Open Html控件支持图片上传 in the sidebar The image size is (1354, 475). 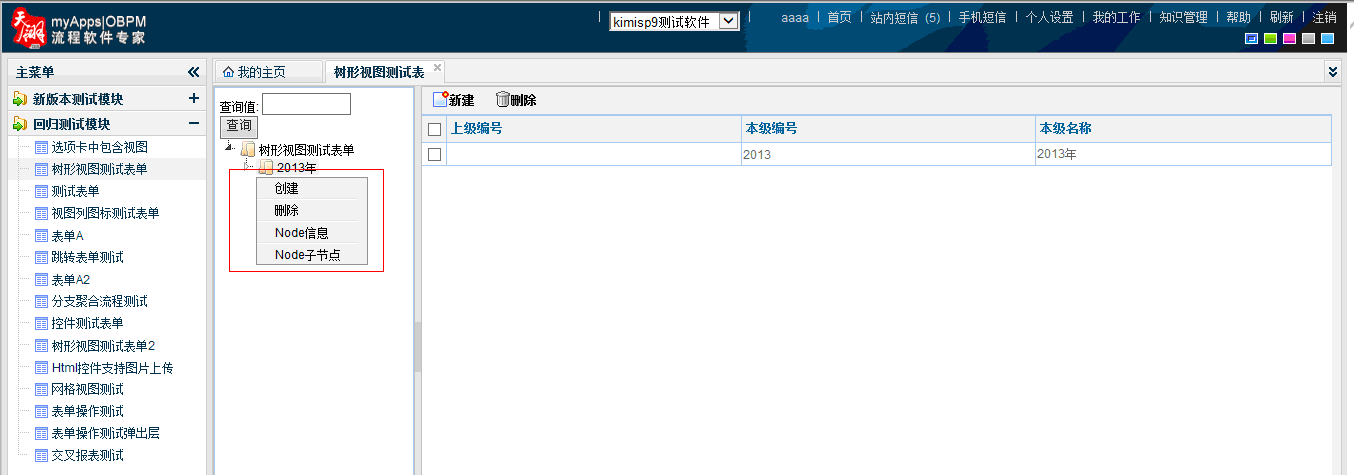tap(112, 367)
